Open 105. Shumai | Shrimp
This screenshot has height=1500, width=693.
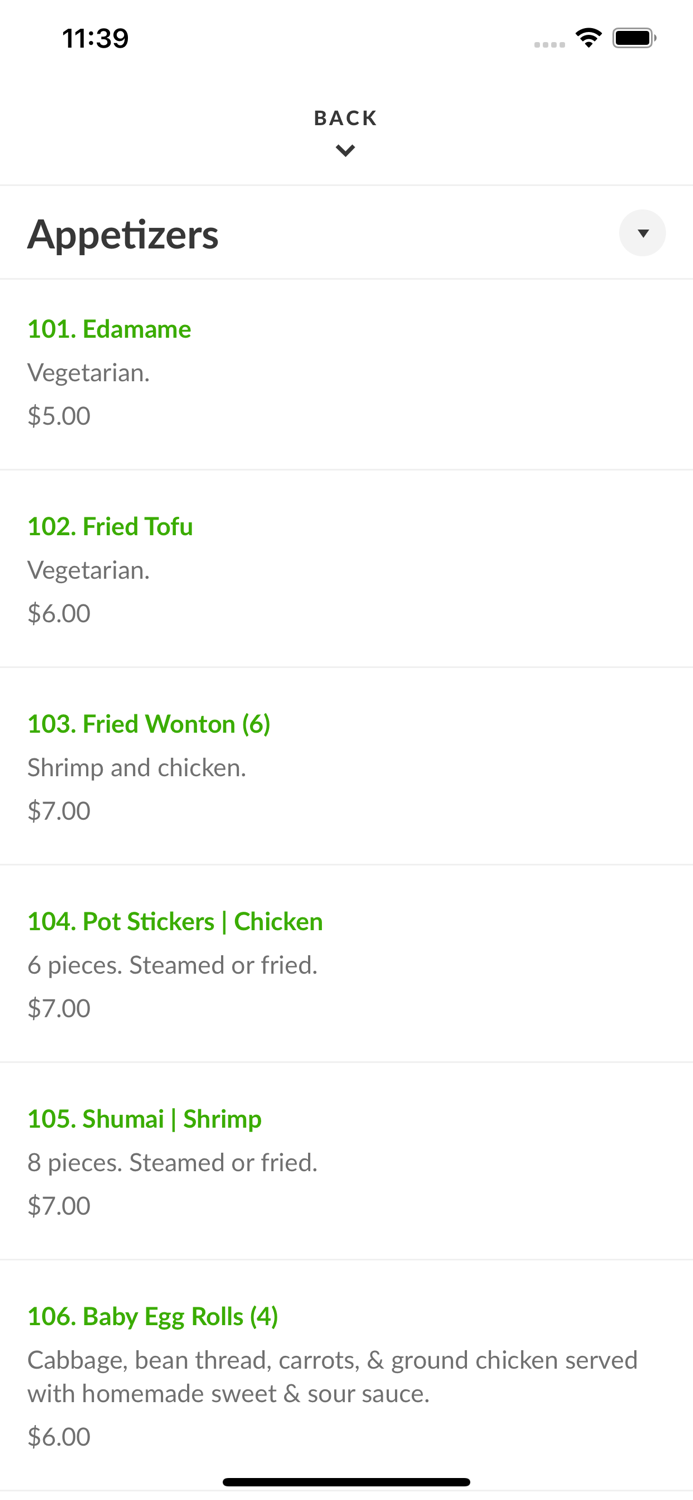point(144,1119)
